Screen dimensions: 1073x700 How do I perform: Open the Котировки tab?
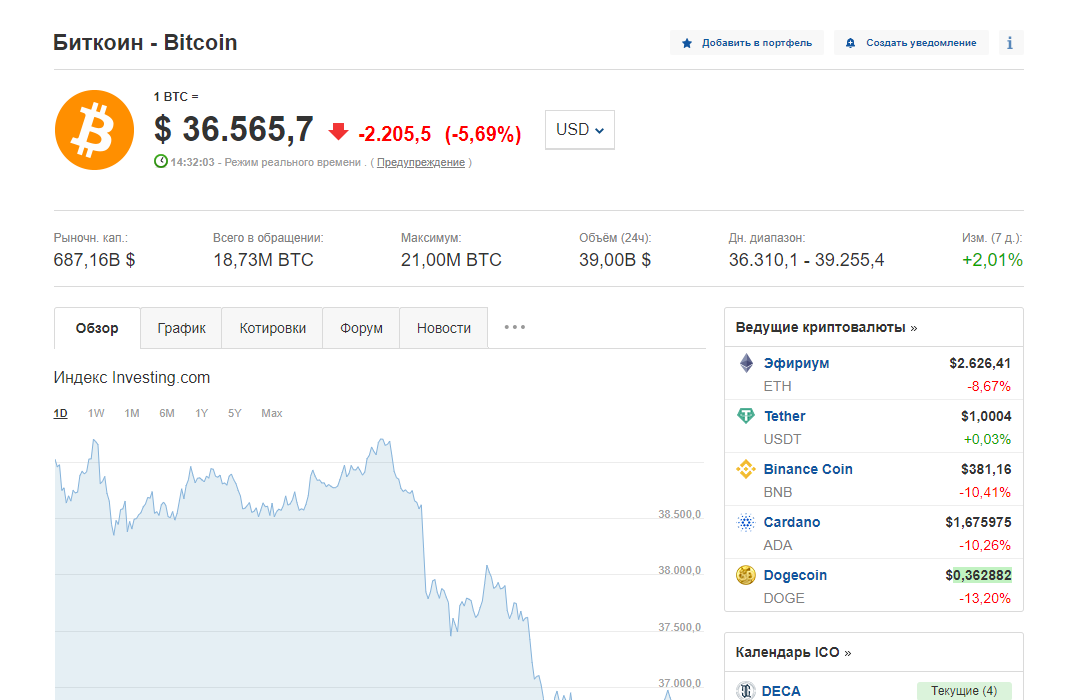[x=272, y=328]
